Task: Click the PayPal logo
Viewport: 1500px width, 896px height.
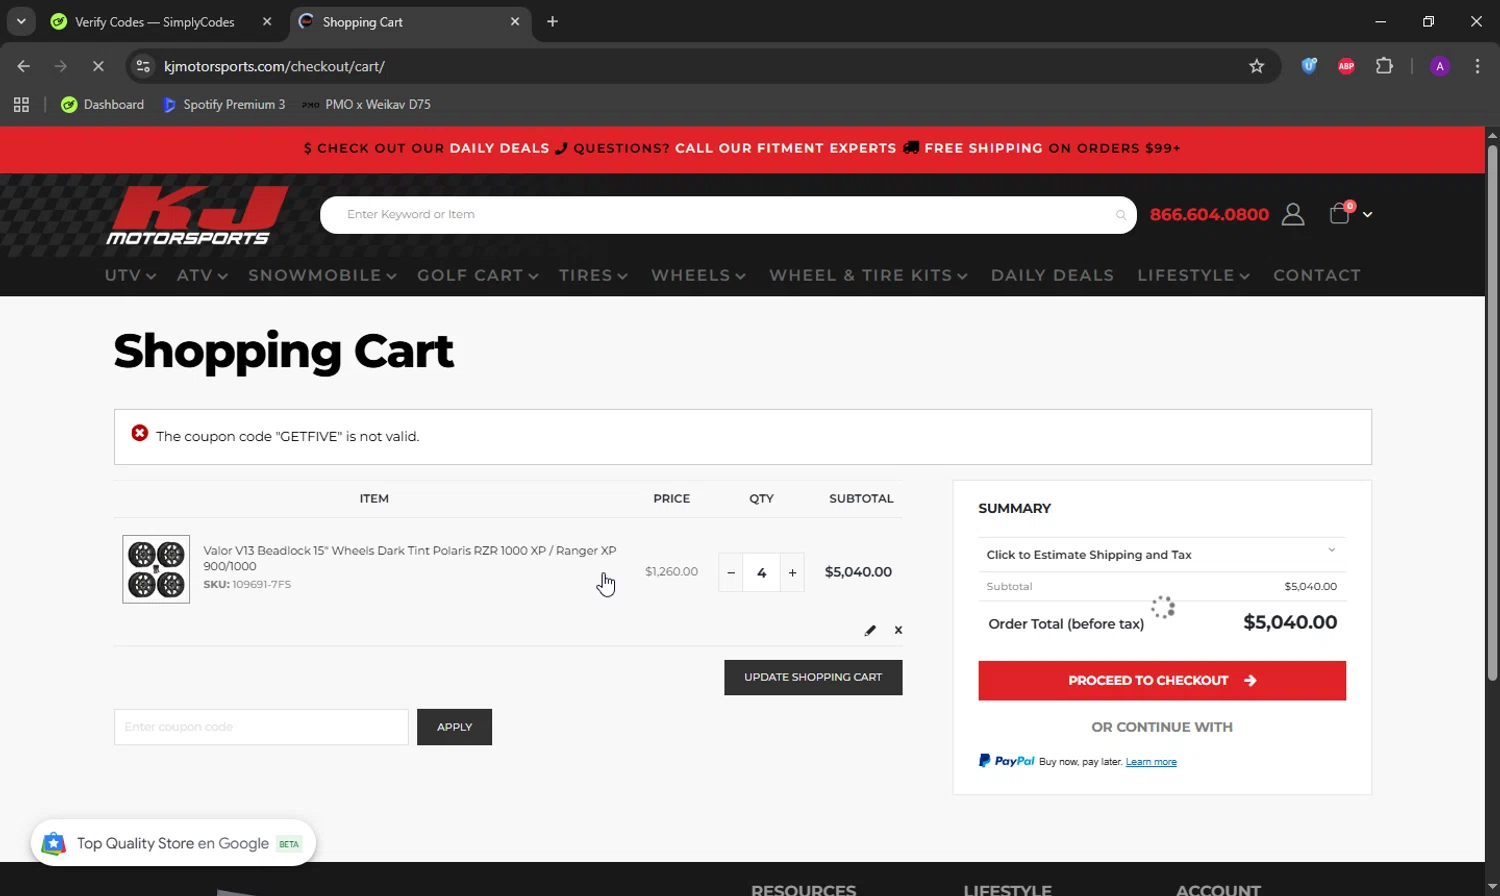Action: (x=1006, y=761)
